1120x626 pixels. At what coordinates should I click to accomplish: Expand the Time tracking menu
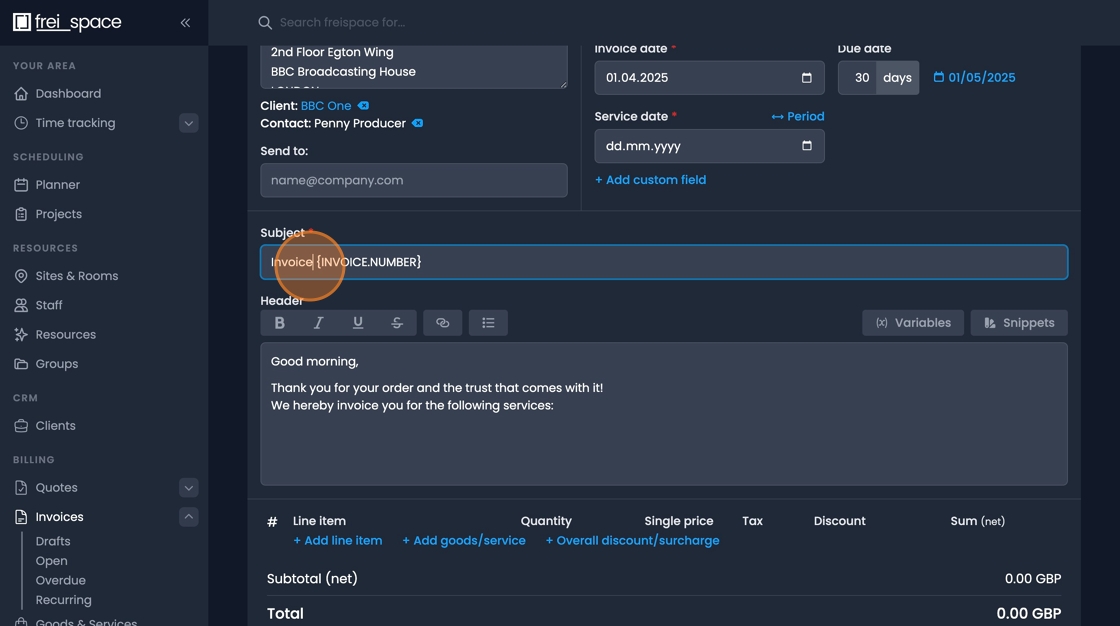click(188, 123)
